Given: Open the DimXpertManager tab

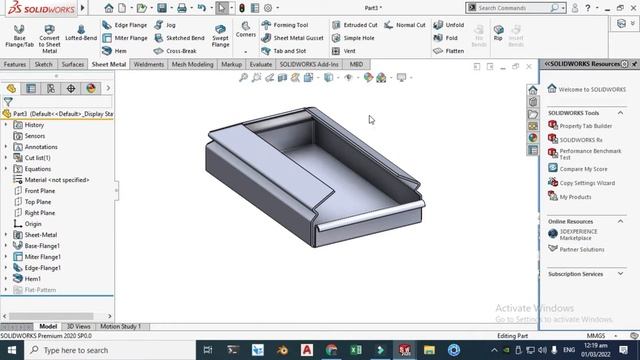Looking at the screenshot, I should coord(71,88).
